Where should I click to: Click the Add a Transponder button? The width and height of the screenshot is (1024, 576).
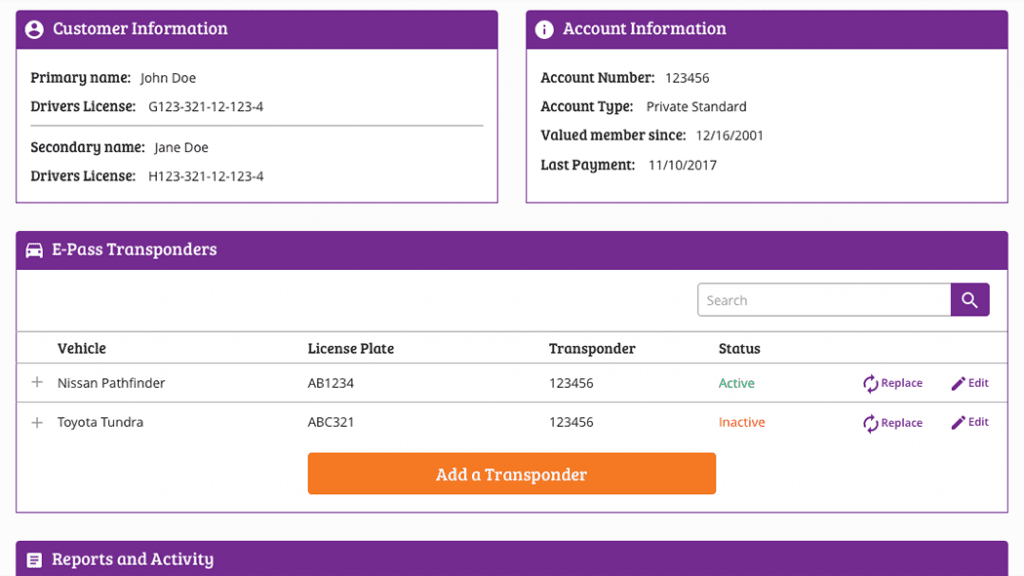(511, 473)
